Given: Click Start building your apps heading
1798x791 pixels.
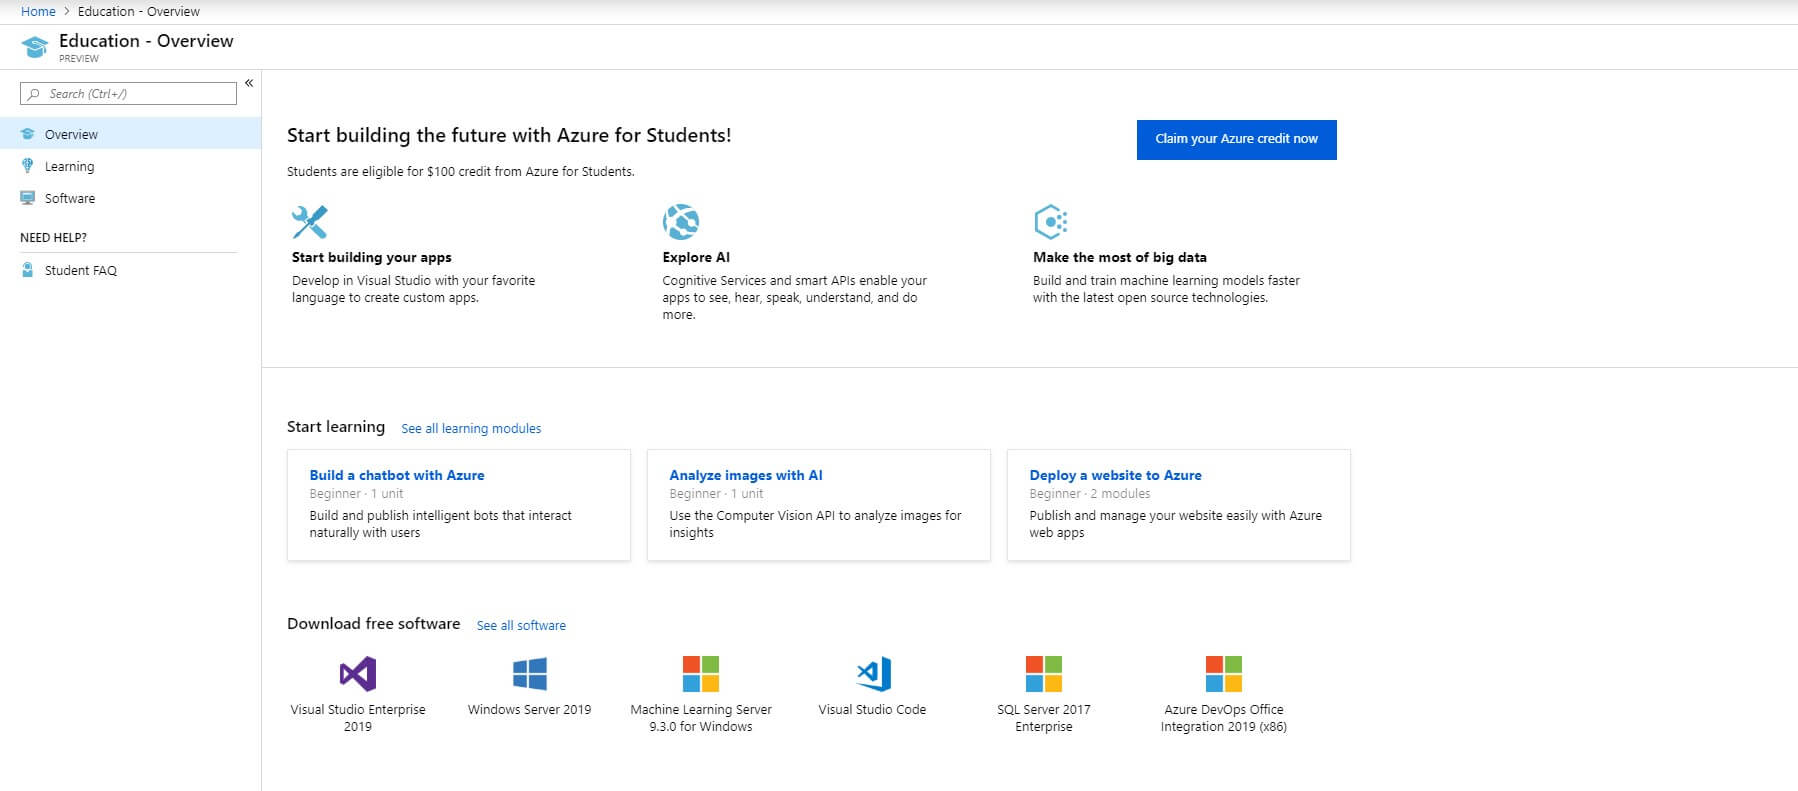Looking at the screenshot, I should pos(372,257).
